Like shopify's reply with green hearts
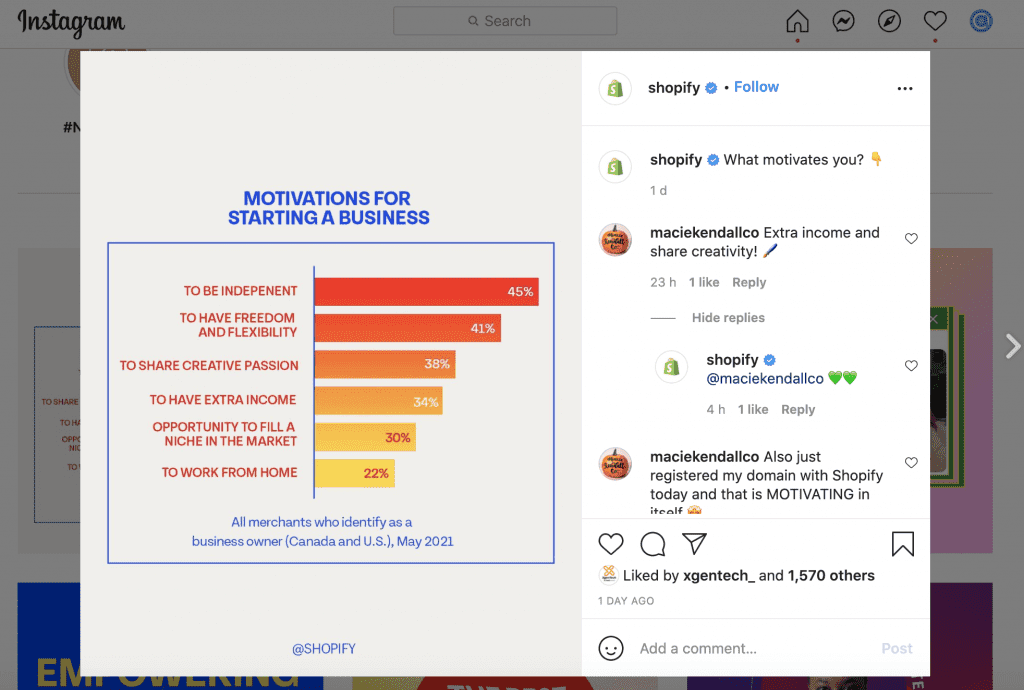This screenshot has width=1024, height=690. point(911,366)
